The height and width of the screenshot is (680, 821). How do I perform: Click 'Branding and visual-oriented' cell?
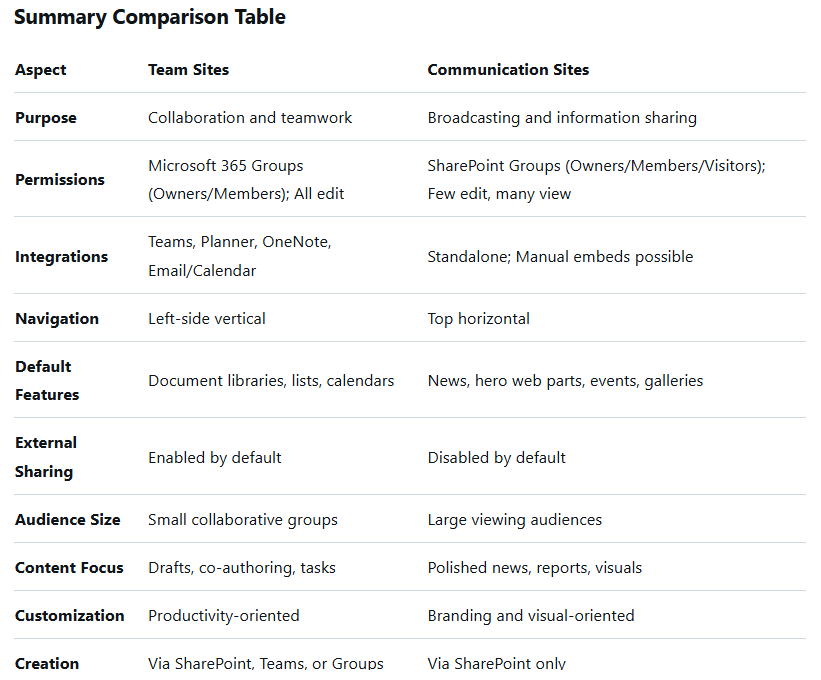pos(531,616)
